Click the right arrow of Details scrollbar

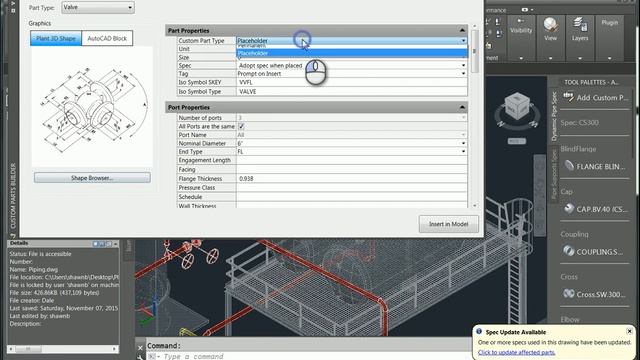(115, 349)
